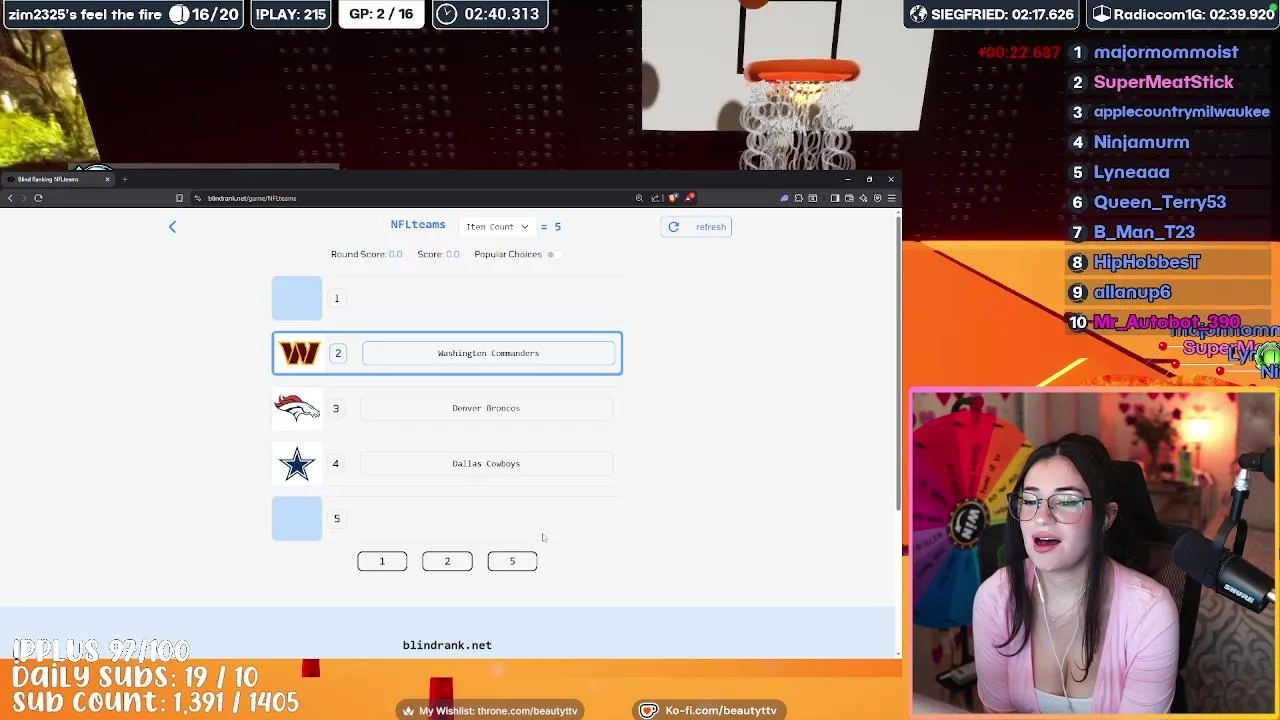
Task: Place team in rank 5 button
Action: (512, 561)
